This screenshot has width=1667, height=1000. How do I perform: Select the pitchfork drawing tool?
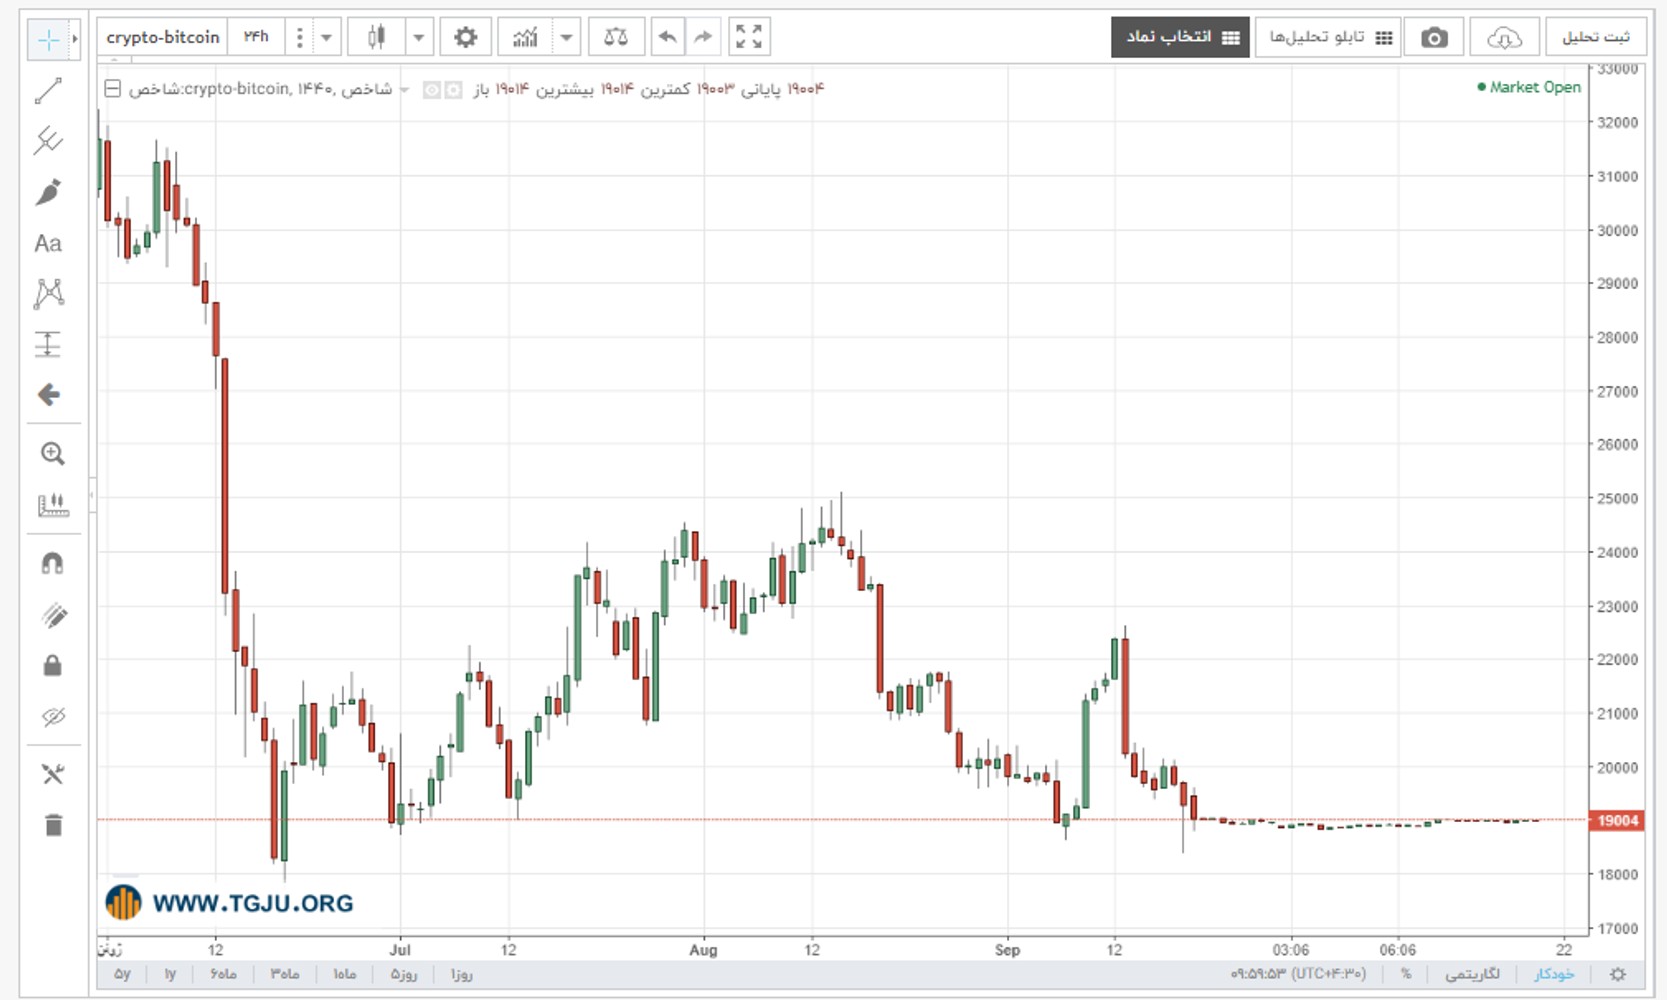click(x=48, y=140)
